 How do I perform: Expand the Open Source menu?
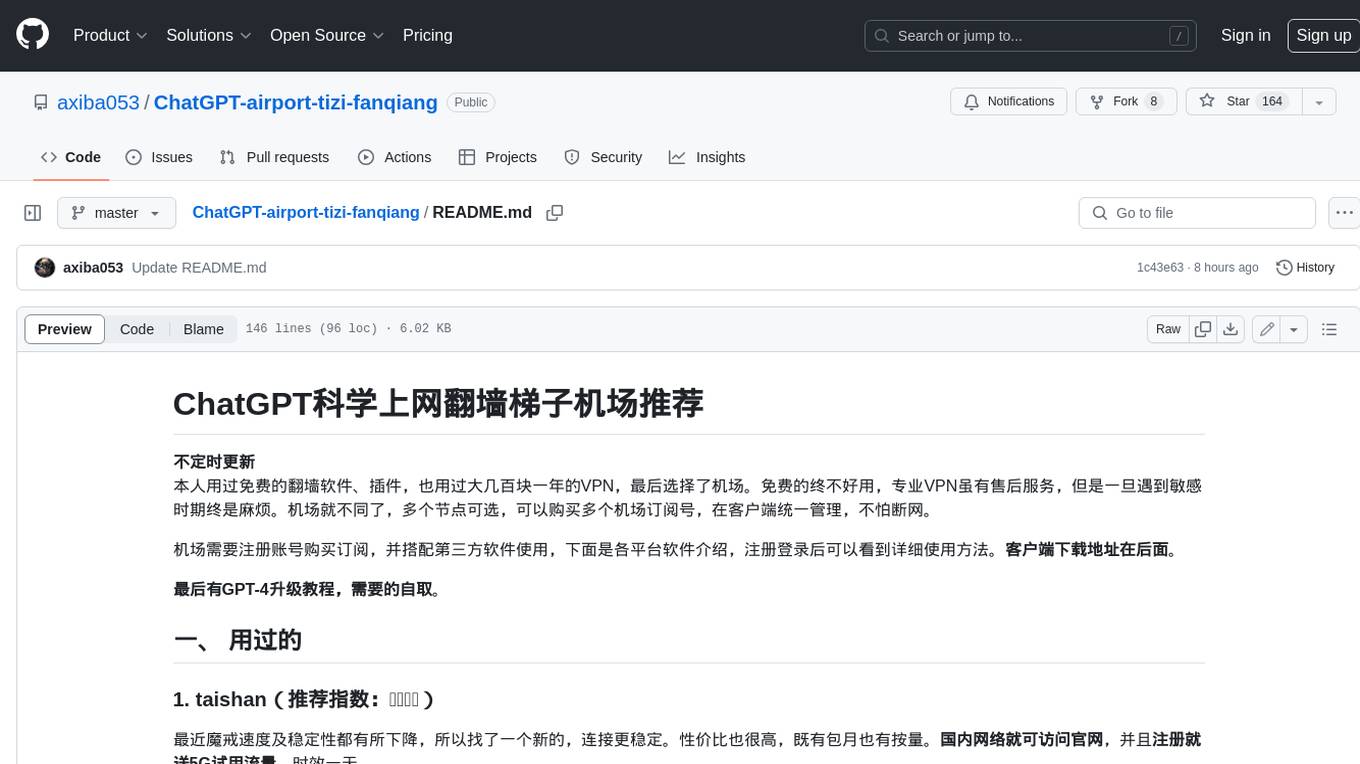tap(327, 35)
